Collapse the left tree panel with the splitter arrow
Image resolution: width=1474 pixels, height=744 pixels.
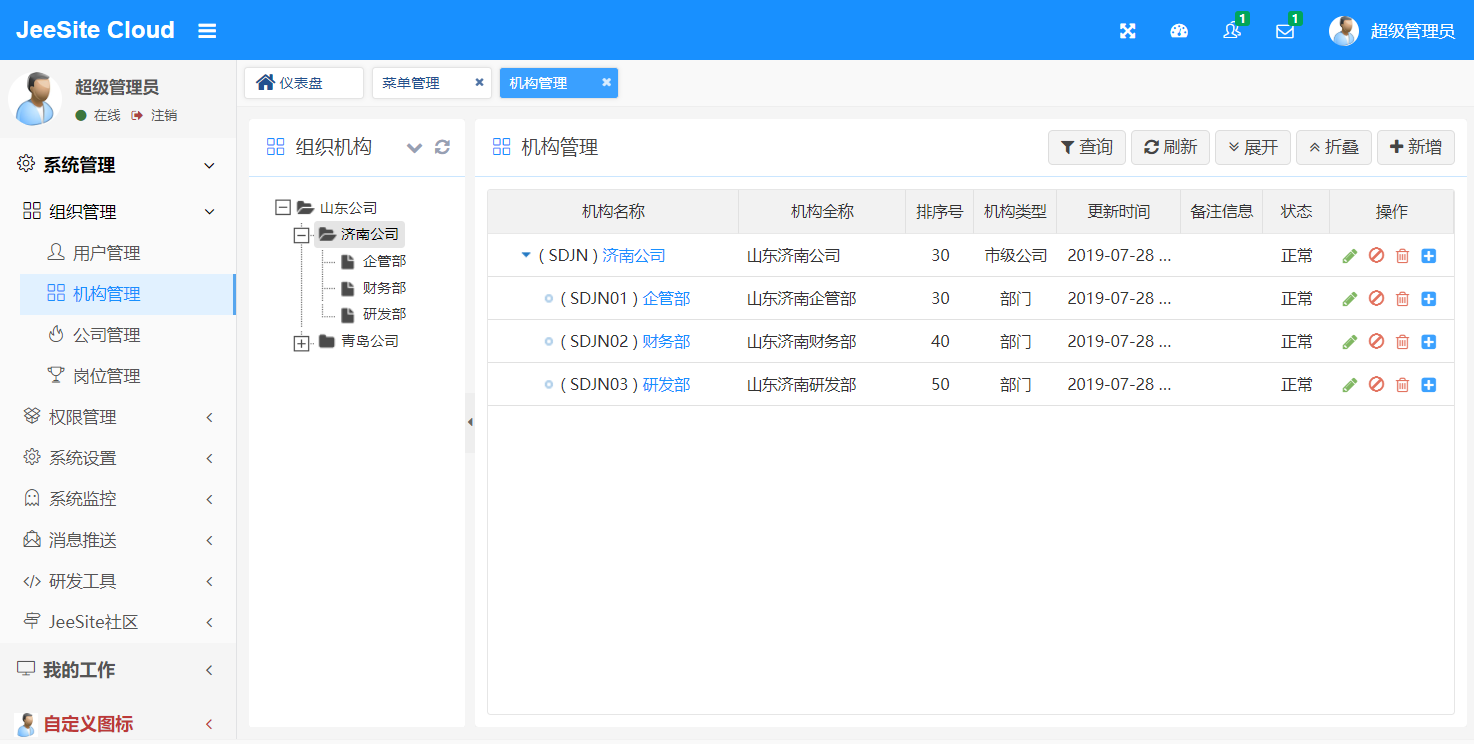(470, 422)
